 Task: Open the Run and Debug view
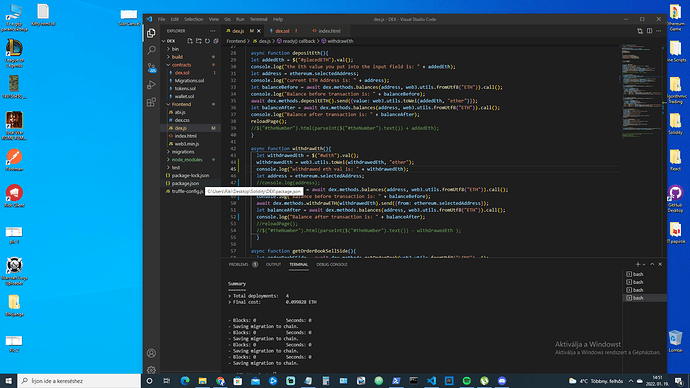(151, 84)
